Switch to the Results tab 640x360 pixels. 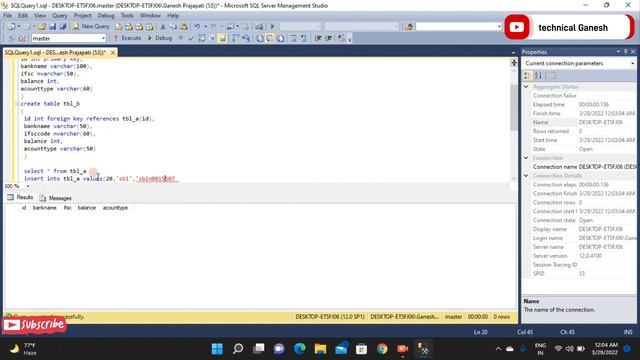pyautogui.click(x=20, y=198)
